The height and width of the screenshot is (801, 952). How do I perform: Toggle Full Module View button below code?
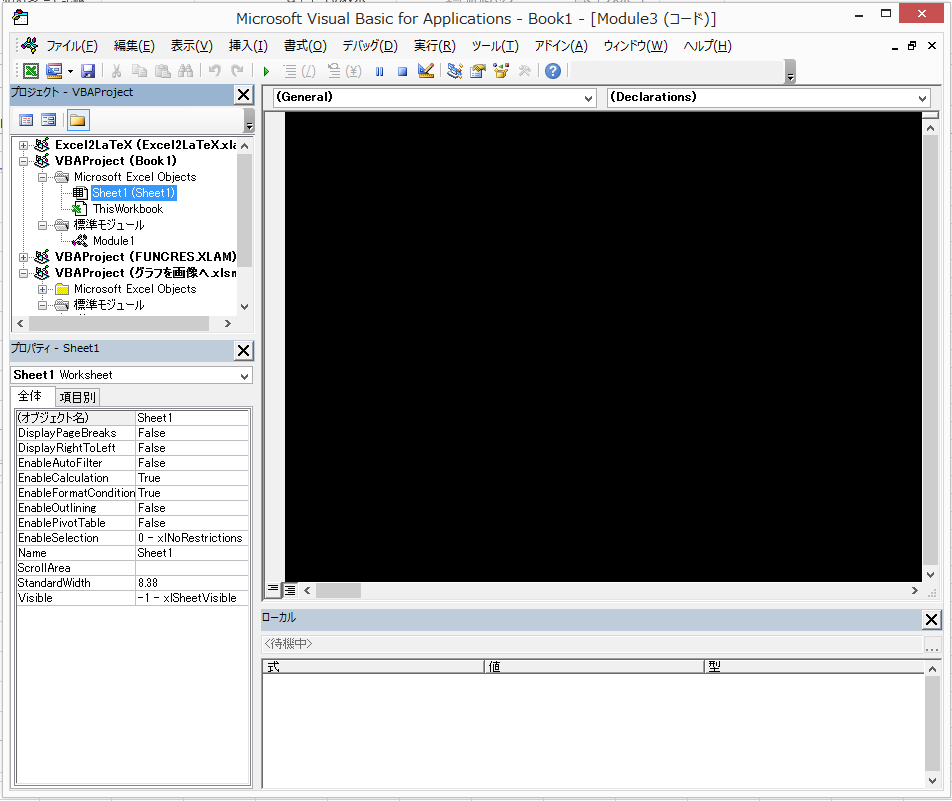[290, 590]
